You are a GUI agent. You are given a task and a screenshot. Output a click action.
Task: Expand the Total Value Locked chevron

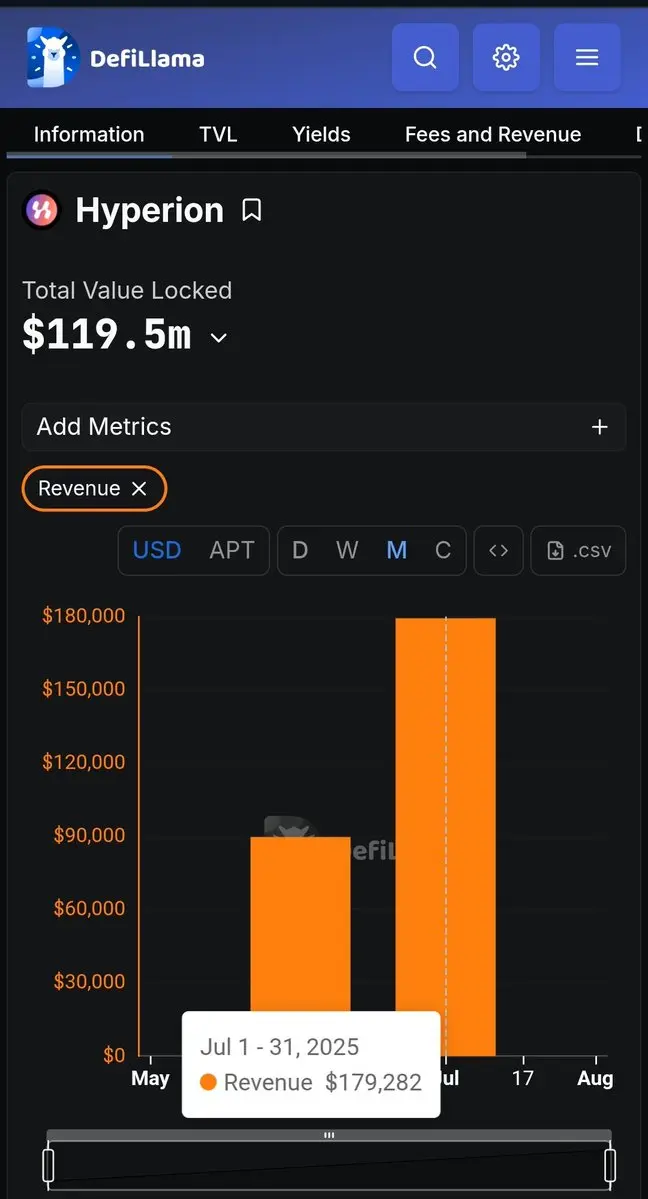[x=219, y=338]
